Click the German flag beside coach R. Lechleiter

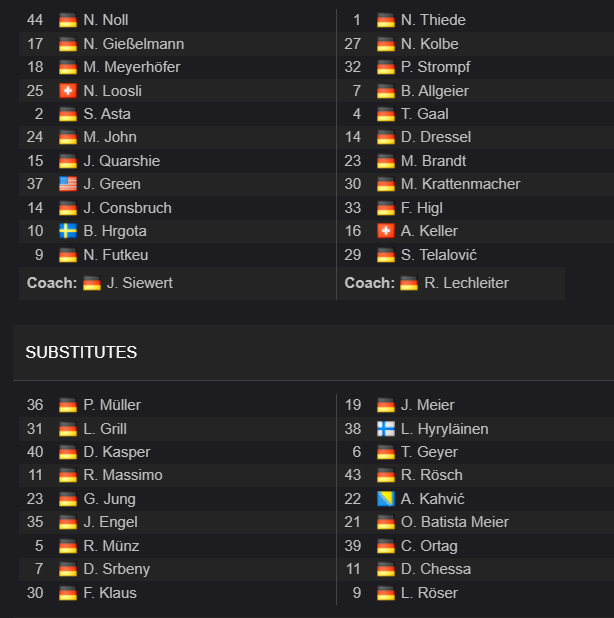(x=409, y=283)
